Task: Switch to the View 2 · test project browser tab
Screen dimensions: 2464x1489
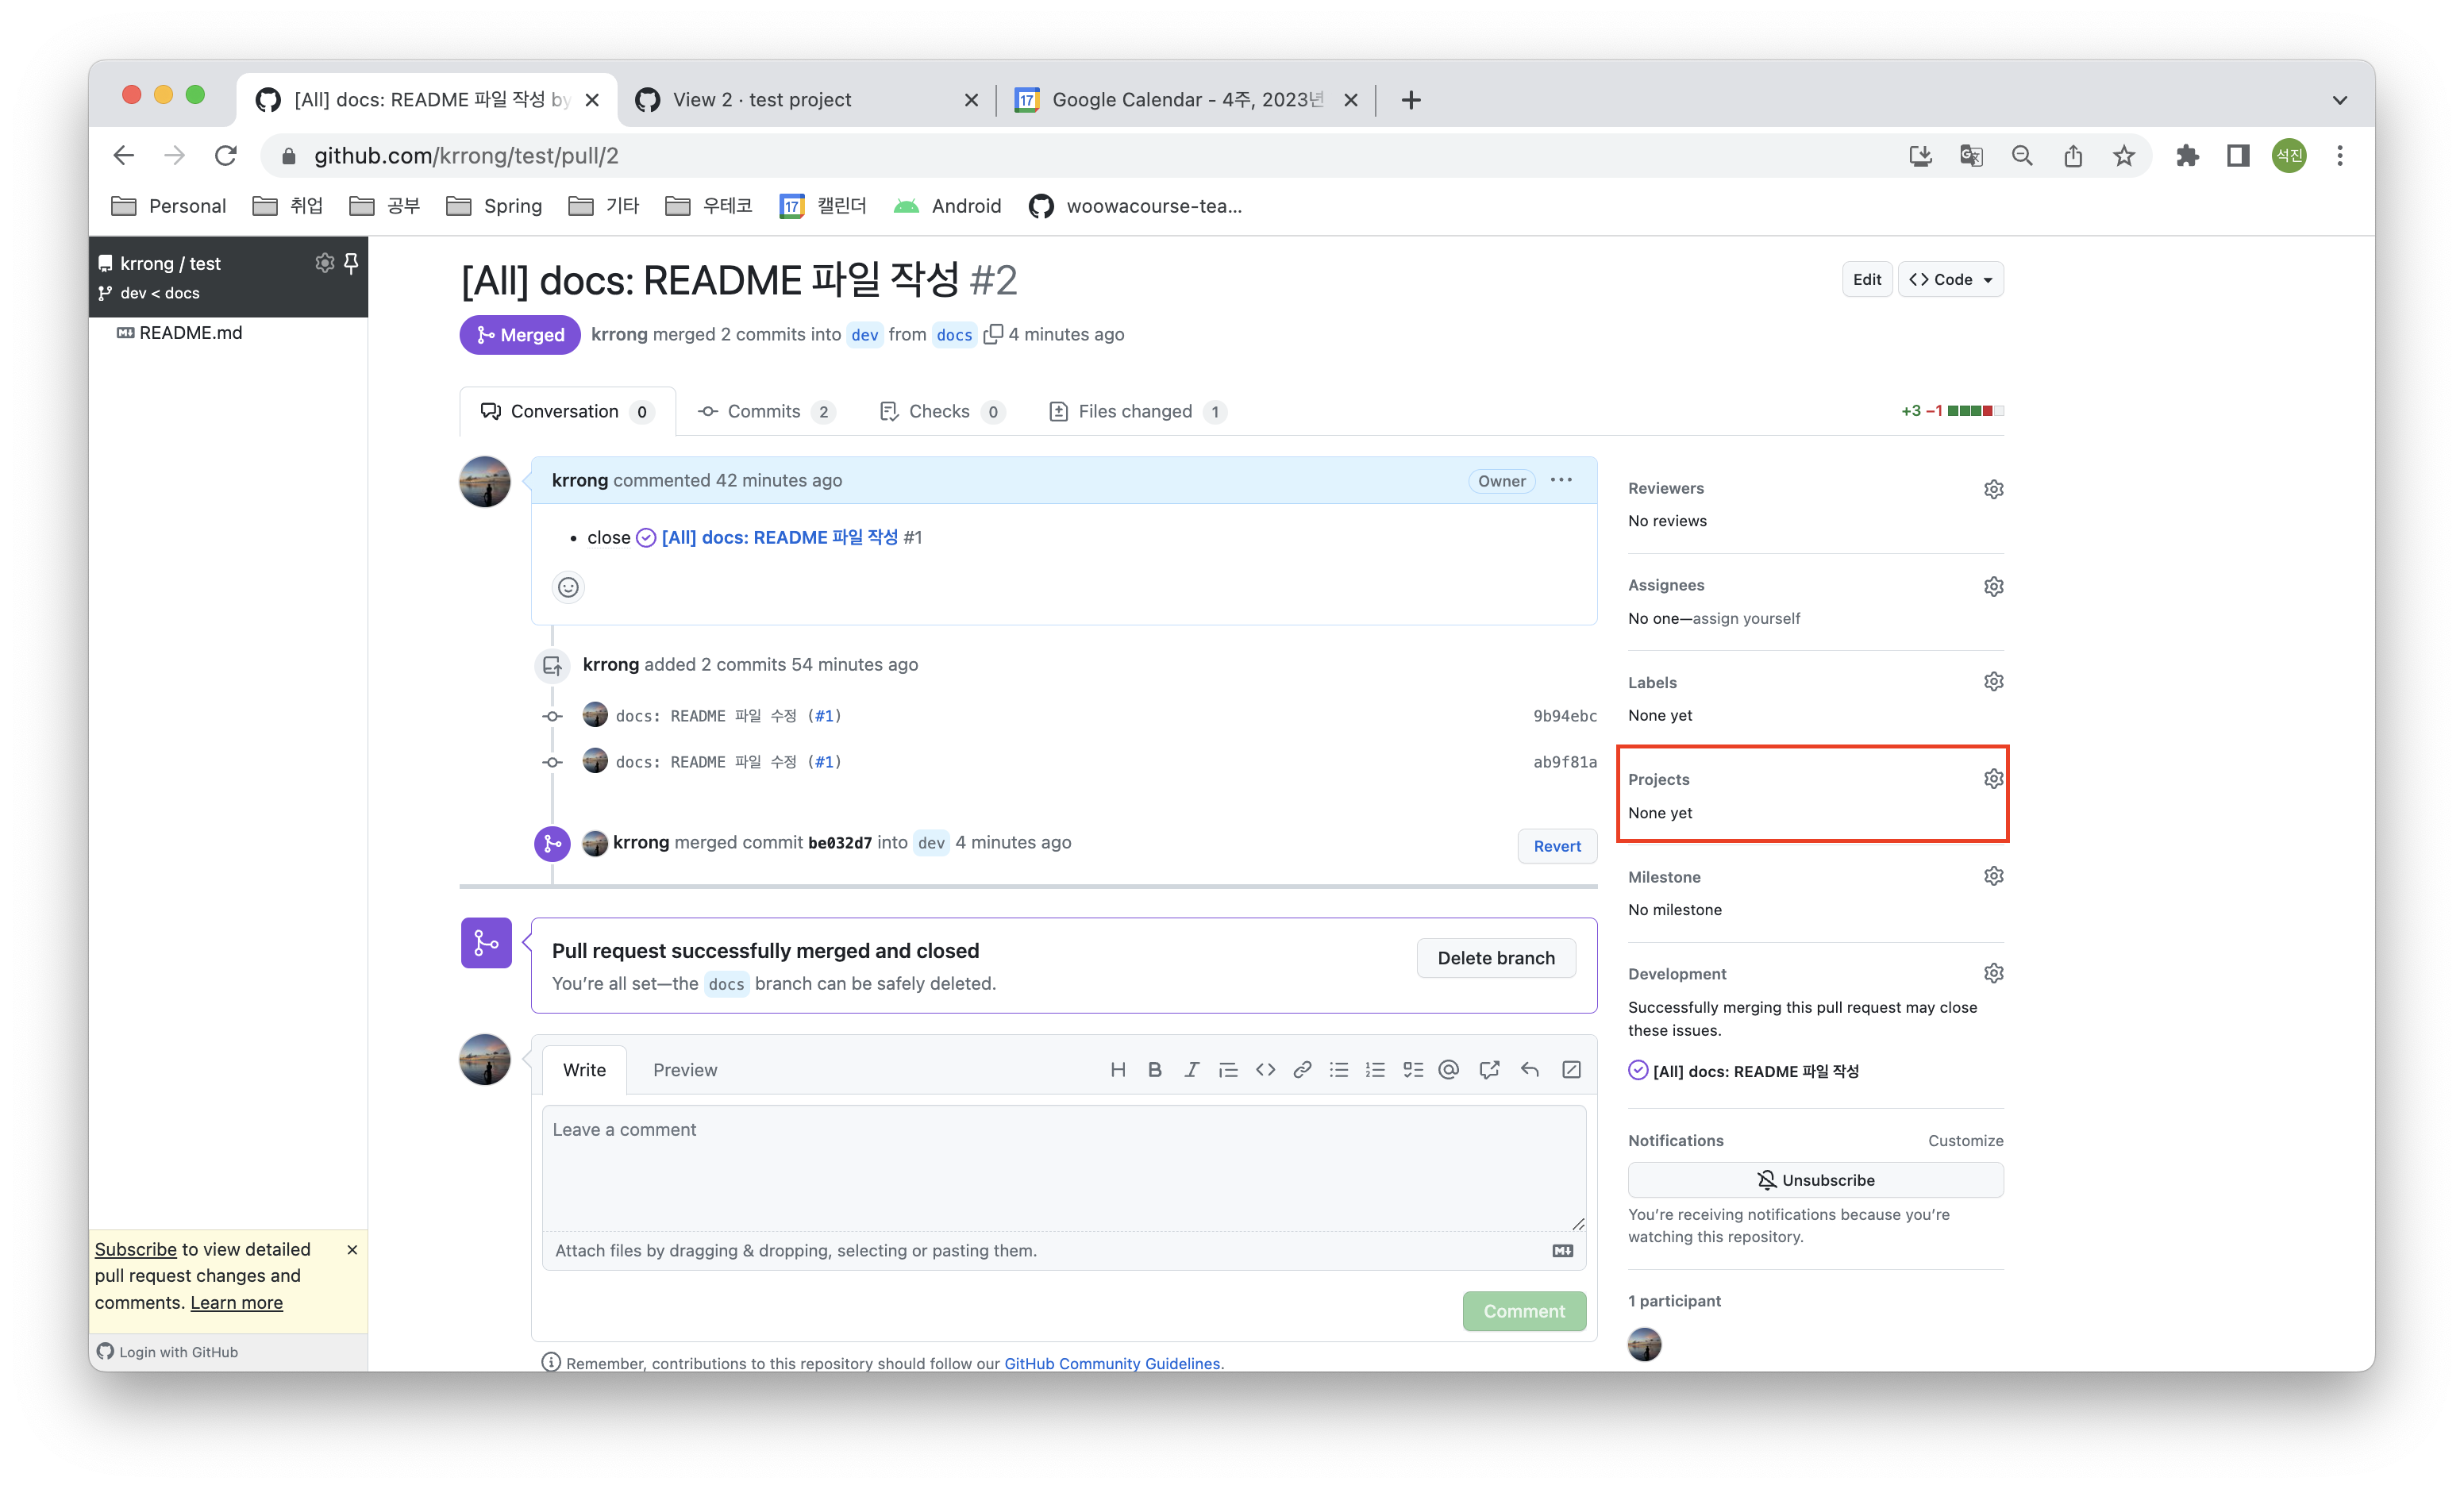Action: coord(808,99)
